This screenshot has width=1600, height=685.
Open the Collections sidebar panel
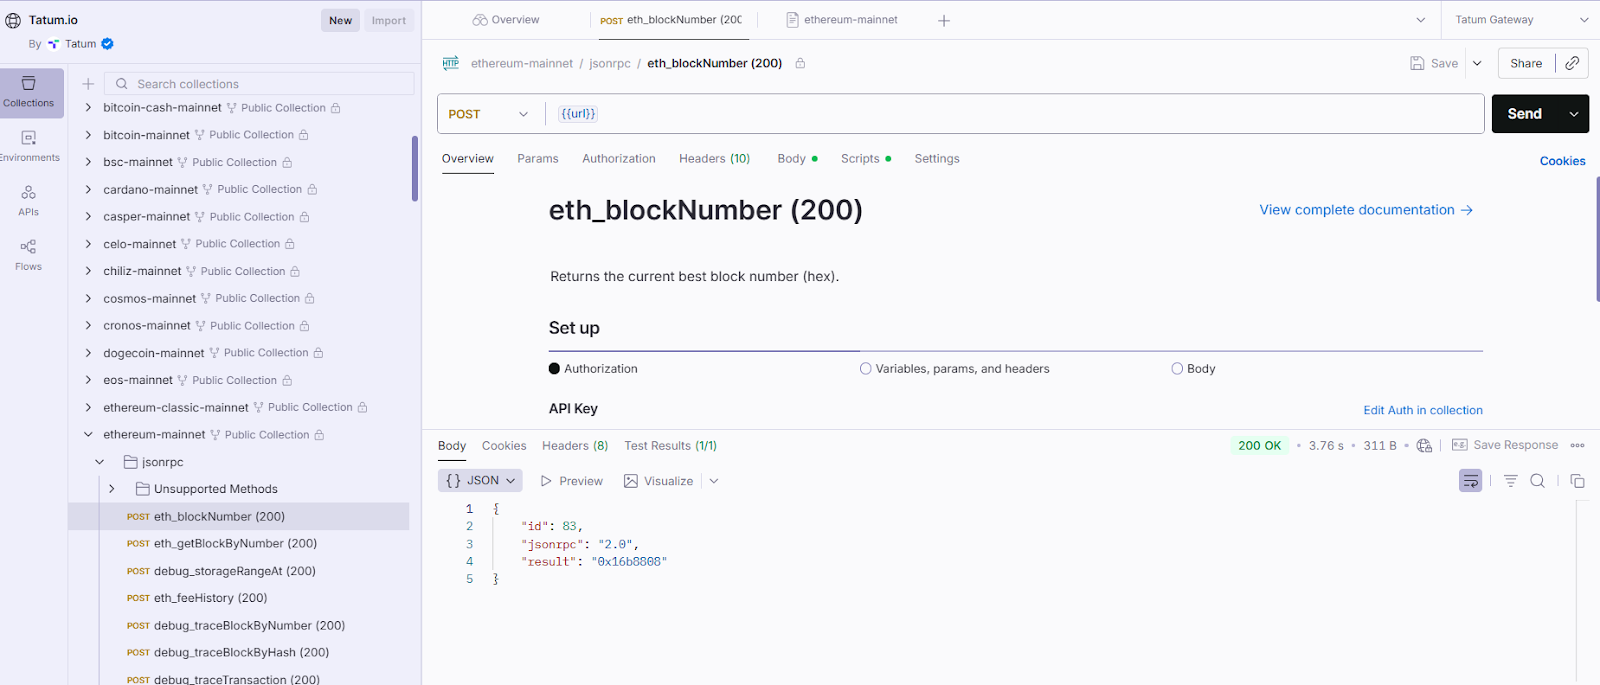coord(29,92)
